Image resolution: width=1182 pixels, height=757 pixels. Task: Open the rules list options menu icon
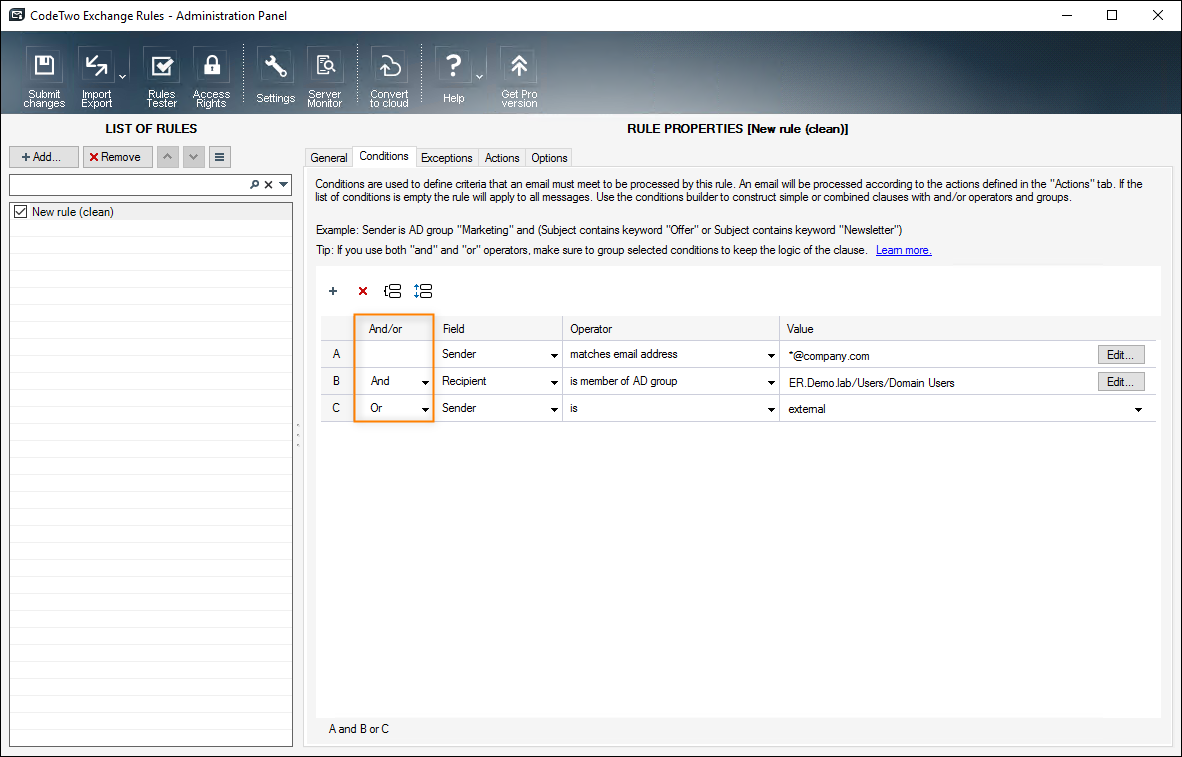(219, 157)
